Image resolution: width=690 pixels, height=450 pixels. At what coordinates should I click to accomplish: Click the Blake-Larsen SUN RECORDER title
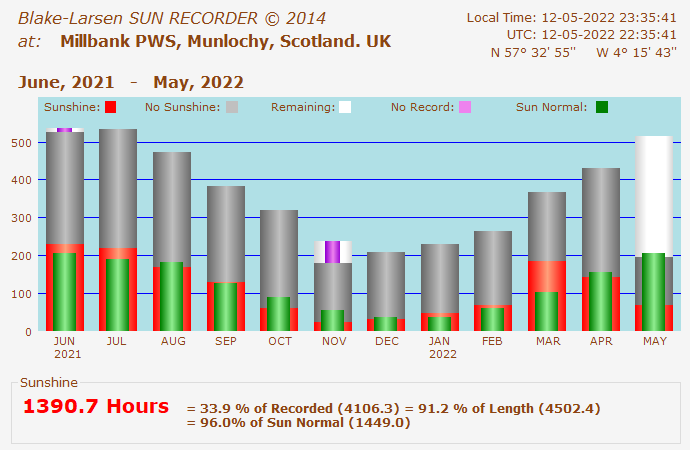click(x=172, y=18)
